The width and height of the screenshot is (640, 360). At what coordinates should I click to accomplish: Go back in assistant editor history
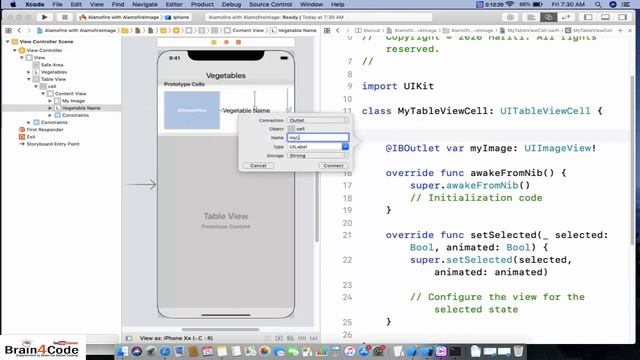(x=338, y=31)
